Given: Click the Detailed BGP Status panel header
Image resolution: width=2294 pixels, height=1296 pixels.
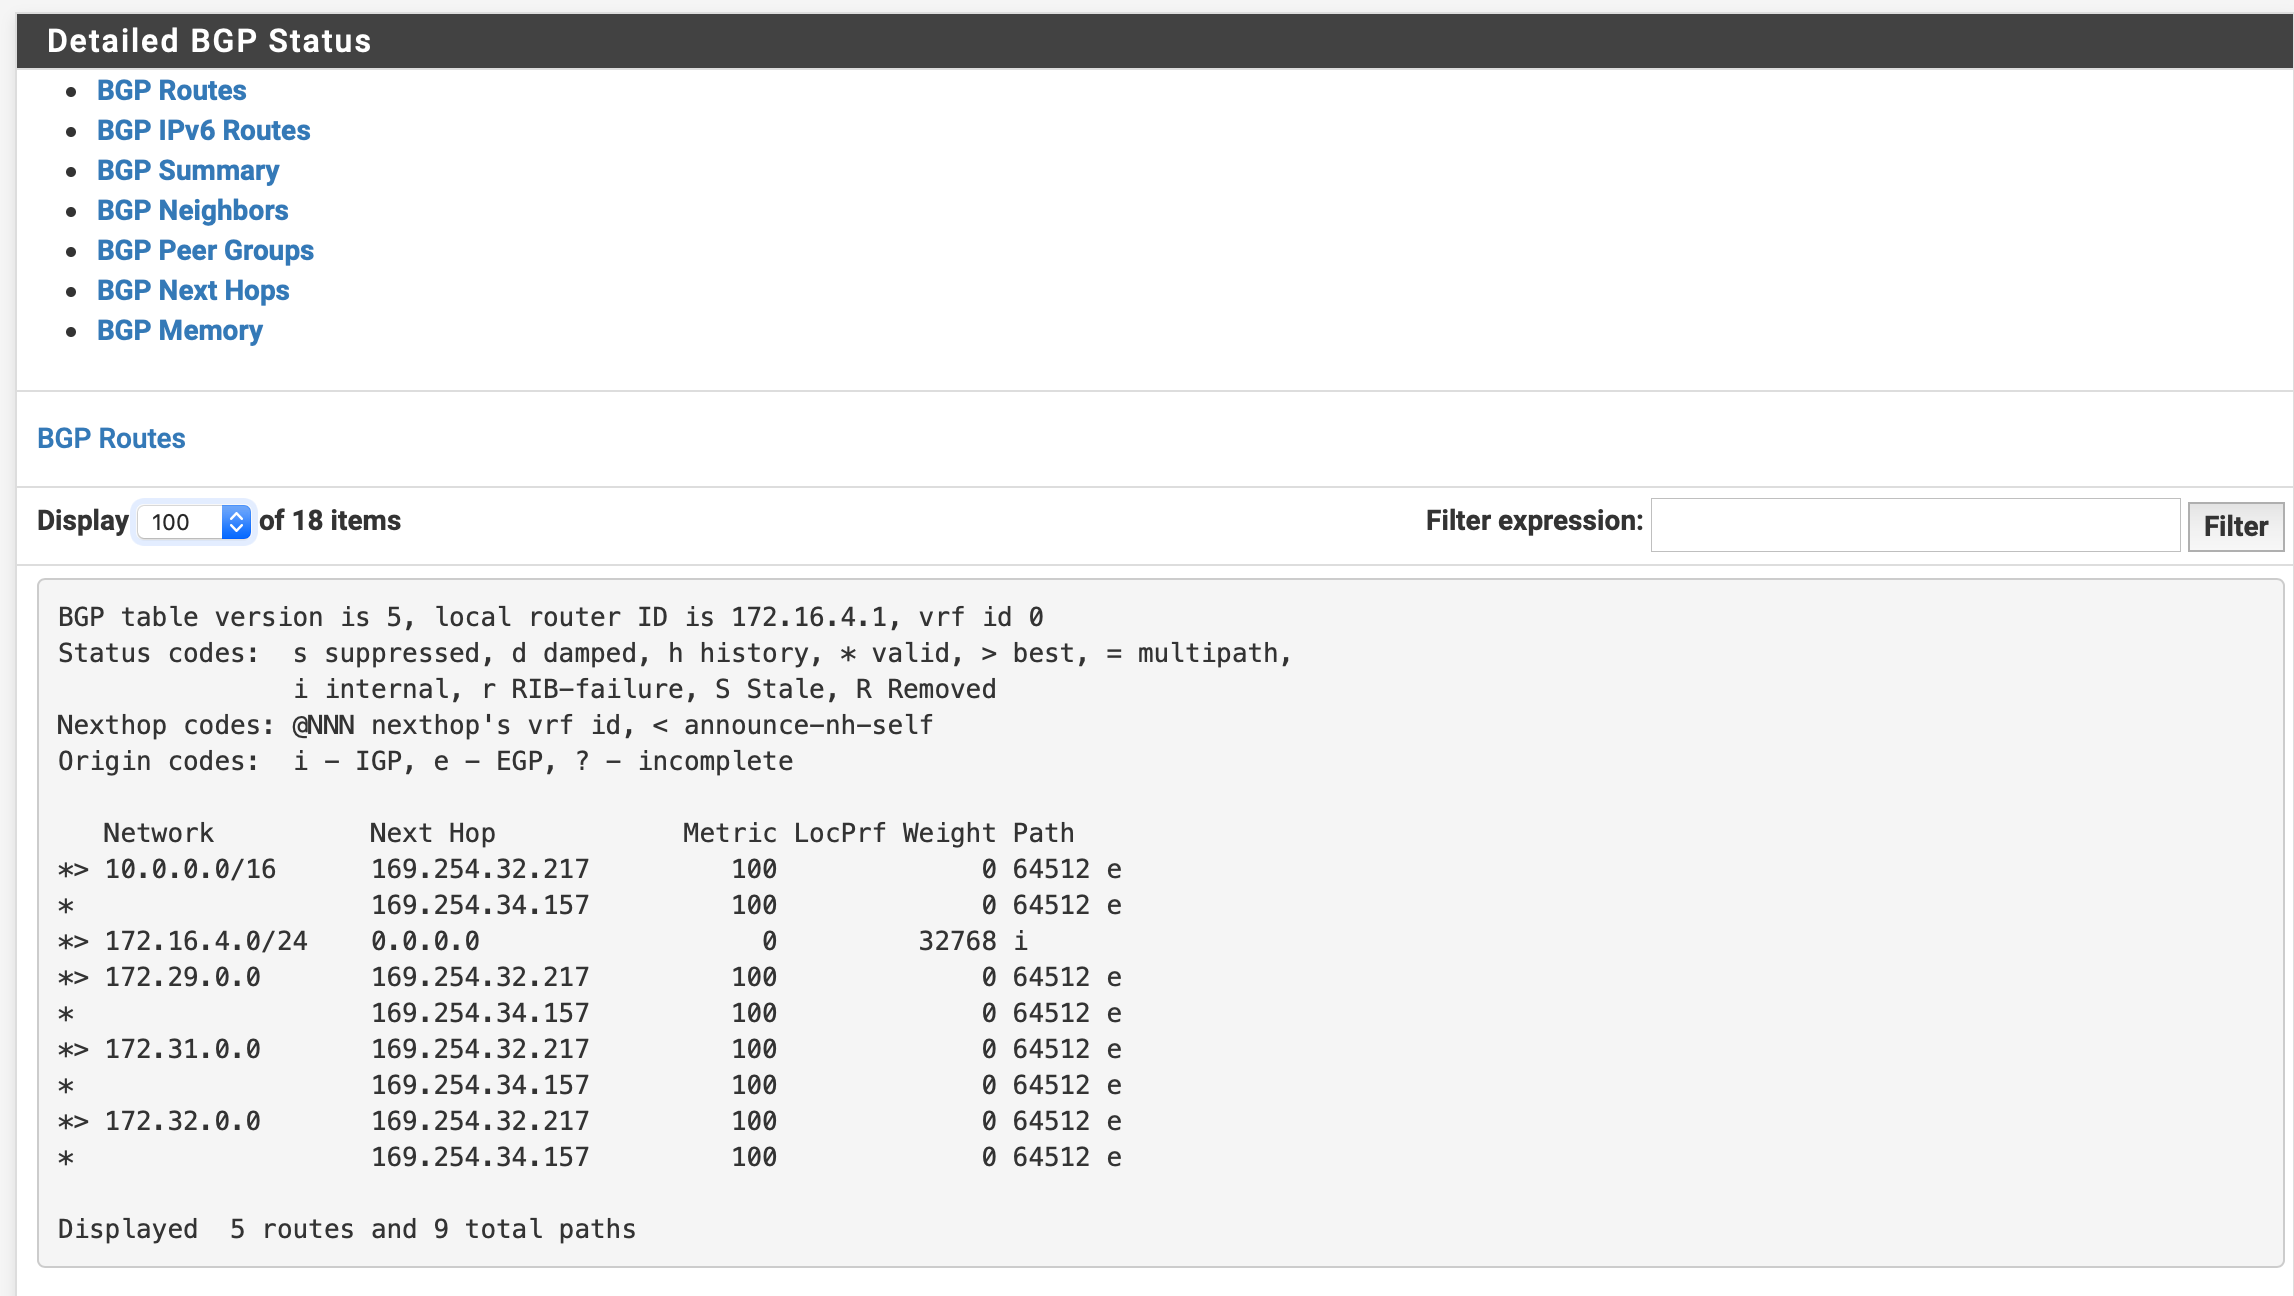Looking at the screenshot, I should (x=209, y=40).
